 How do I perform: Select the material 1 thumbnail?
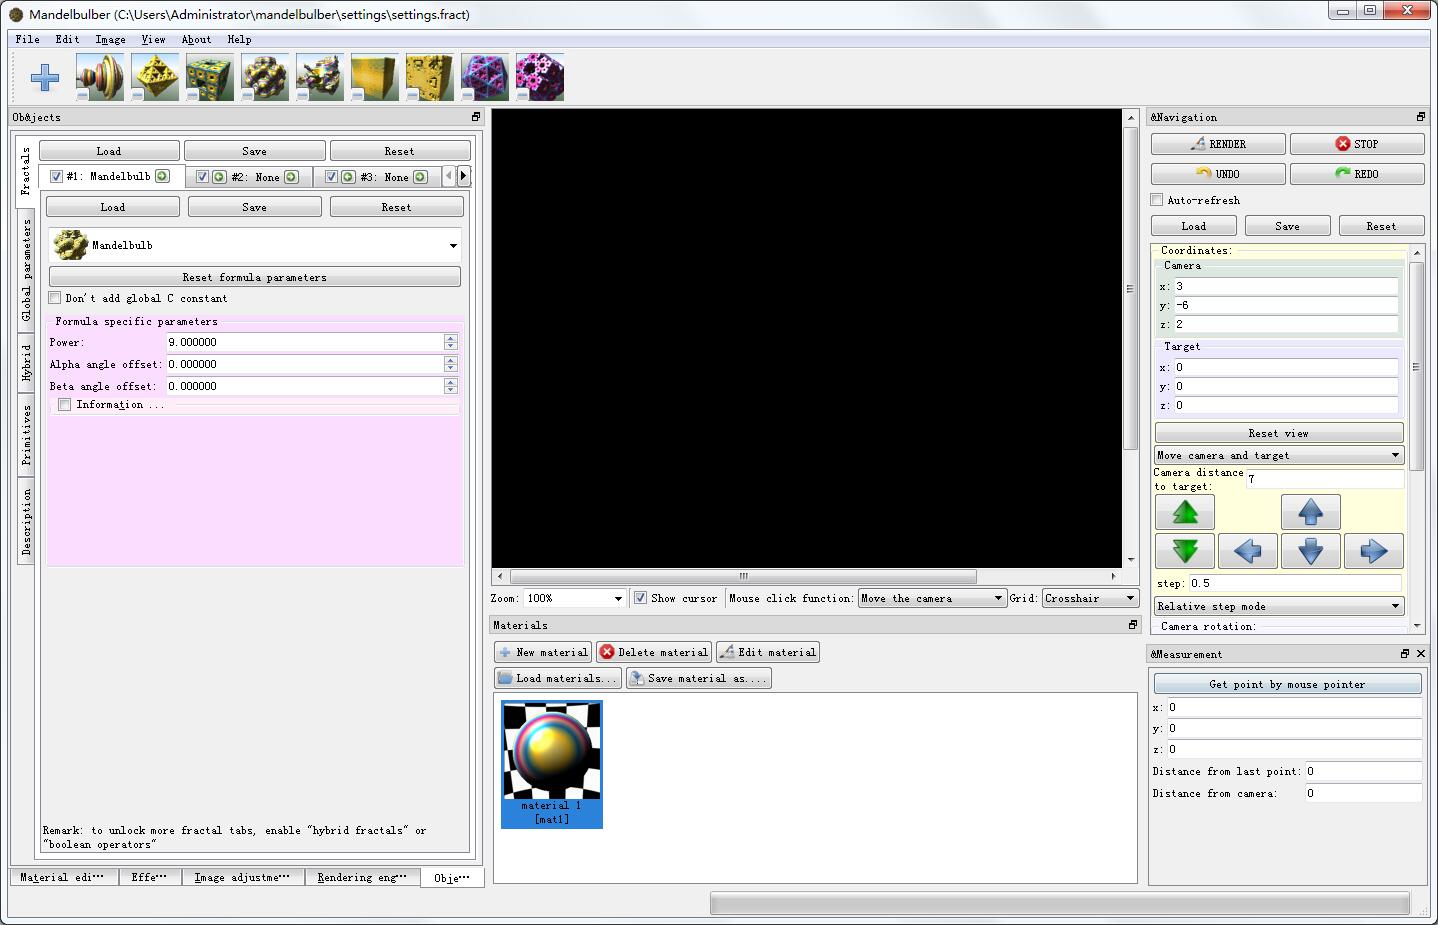tap(552, 764)
